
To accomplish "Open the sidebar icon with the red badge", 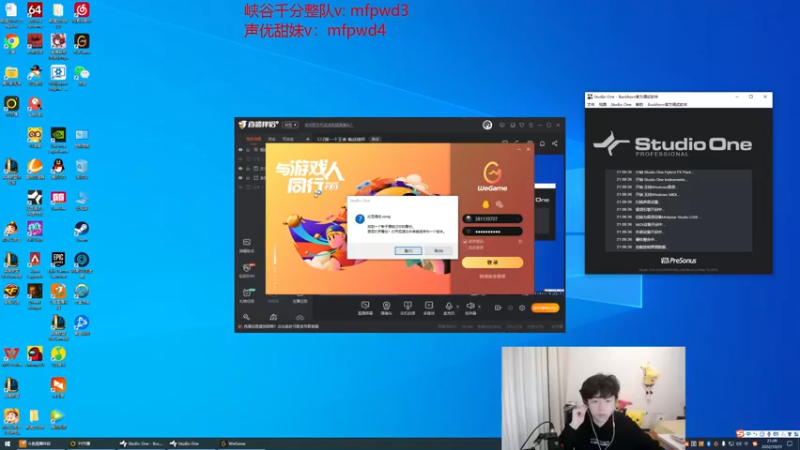I will [x=247, y=270].
